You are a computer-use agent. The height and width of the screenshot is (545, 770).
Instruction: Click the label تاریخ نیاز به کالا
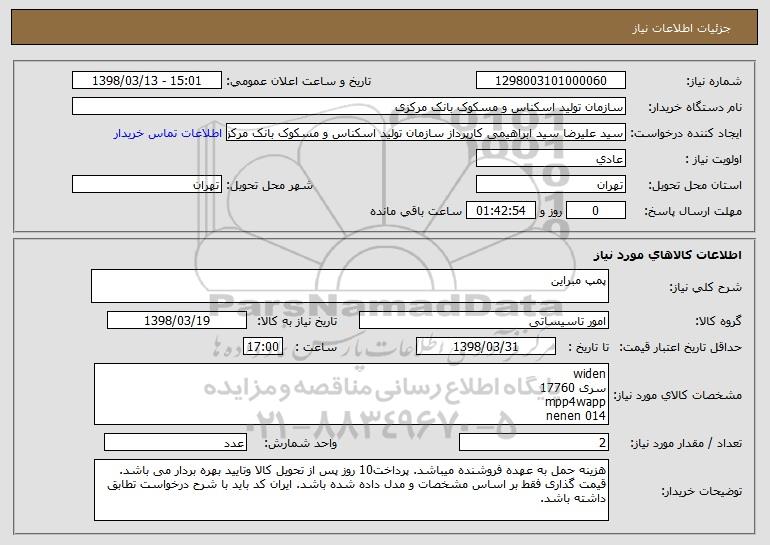tap(297, 321)
